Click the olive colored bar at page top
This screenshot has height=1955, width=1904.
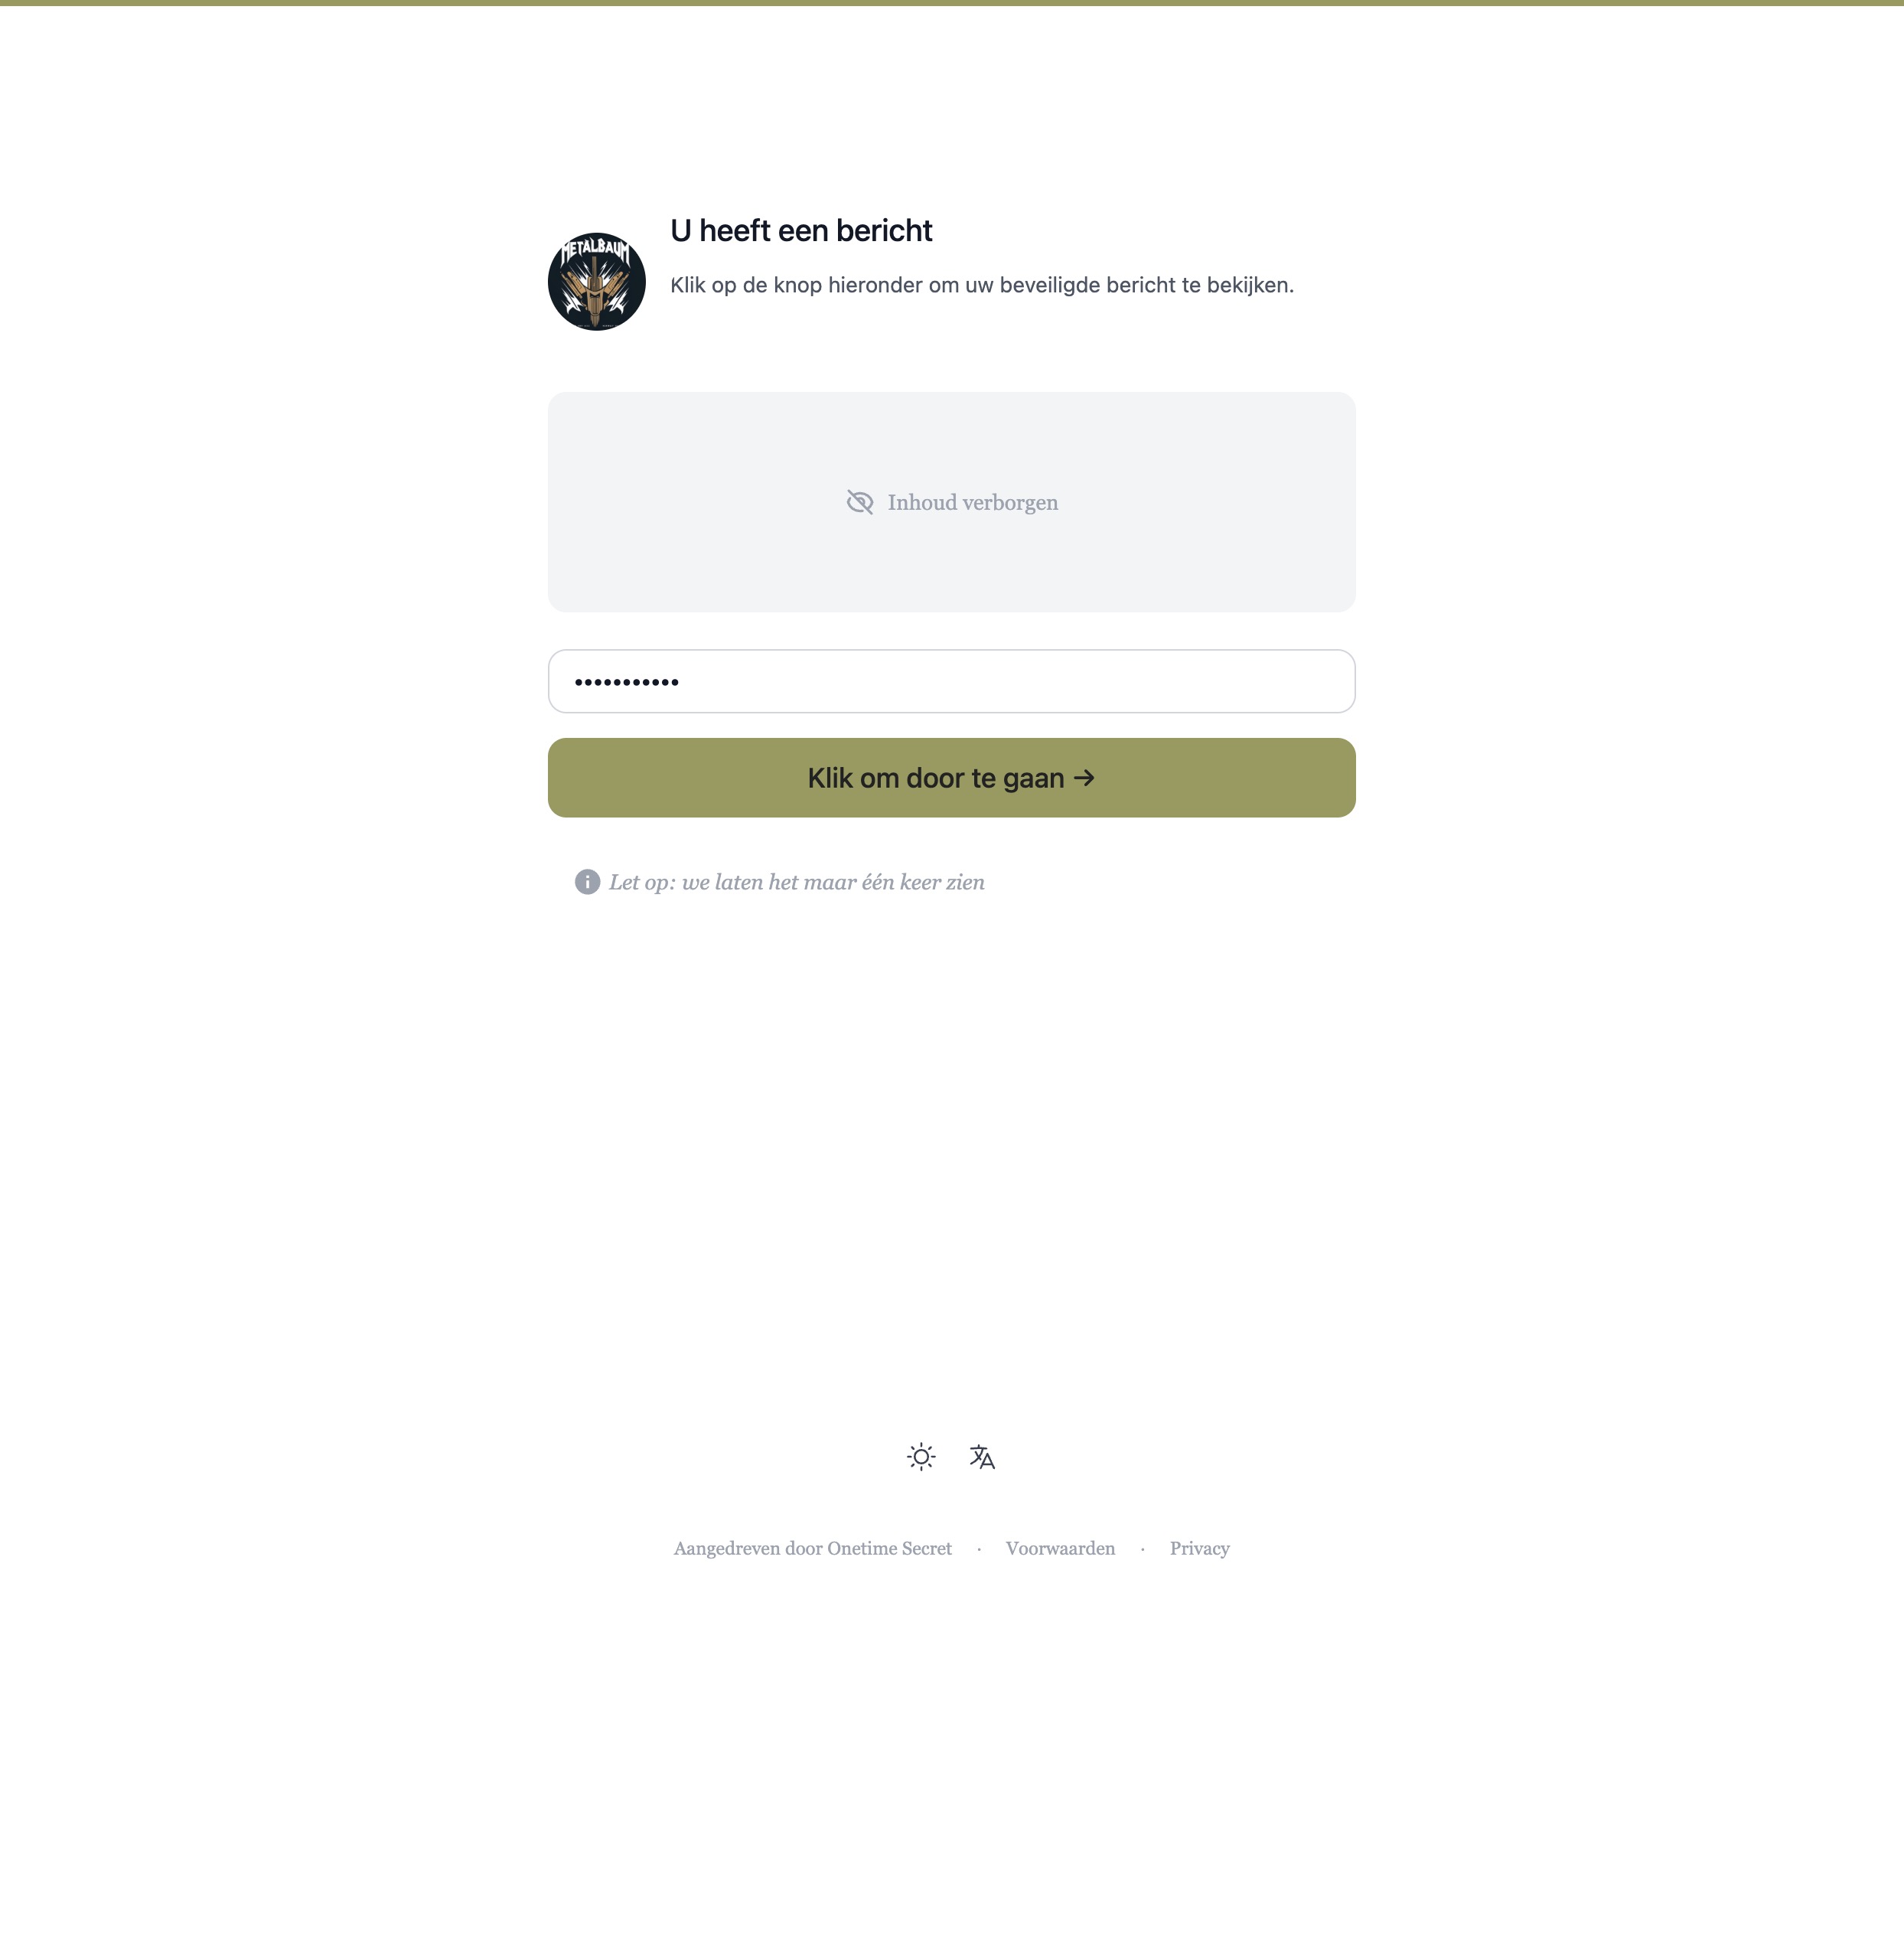[952, 3]
